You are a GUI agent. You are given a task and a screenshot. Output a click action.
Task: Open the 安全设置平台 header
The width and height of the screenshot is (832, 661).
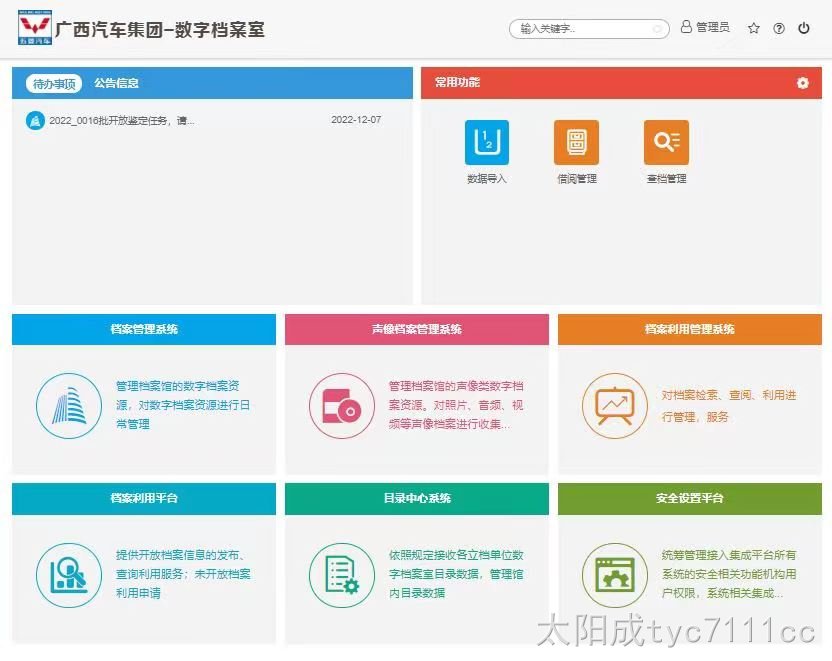[690, 499]
